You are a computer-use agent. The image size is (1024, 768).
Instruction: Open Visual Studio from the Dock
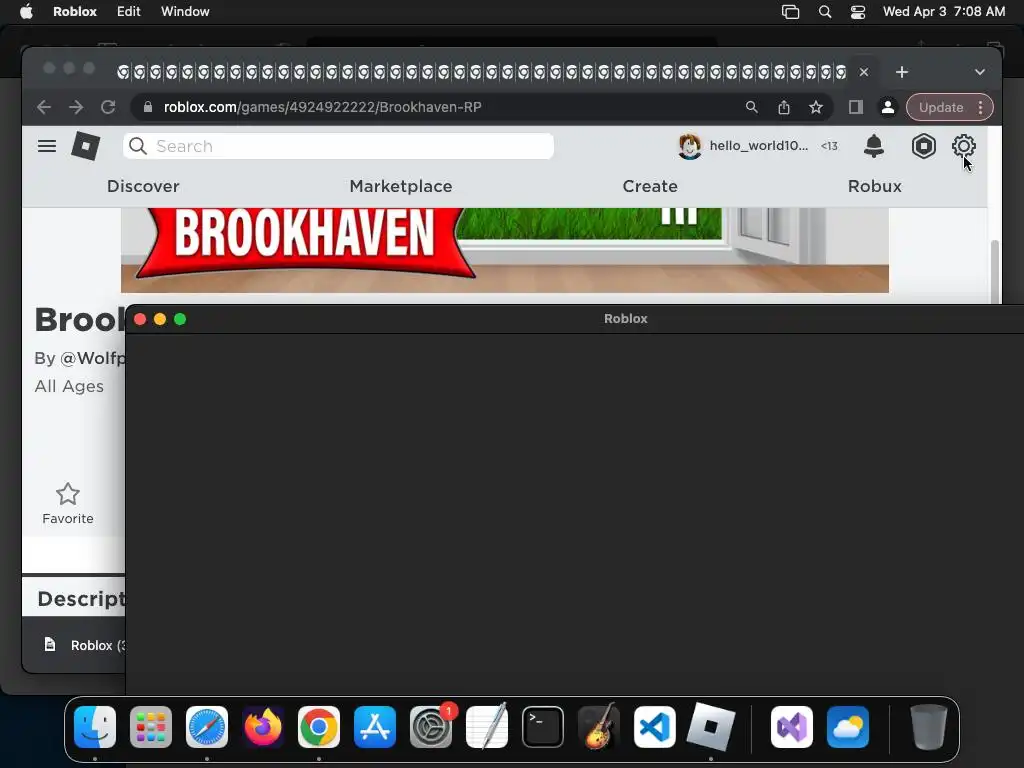792,727
